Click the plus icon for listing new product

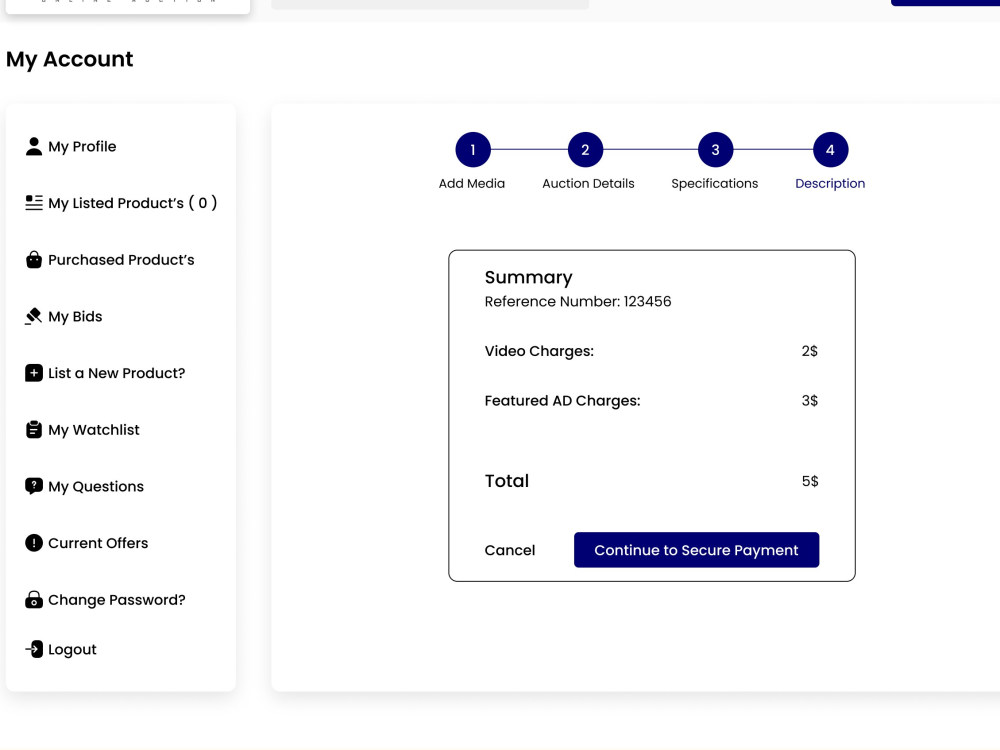pos(34,373)
